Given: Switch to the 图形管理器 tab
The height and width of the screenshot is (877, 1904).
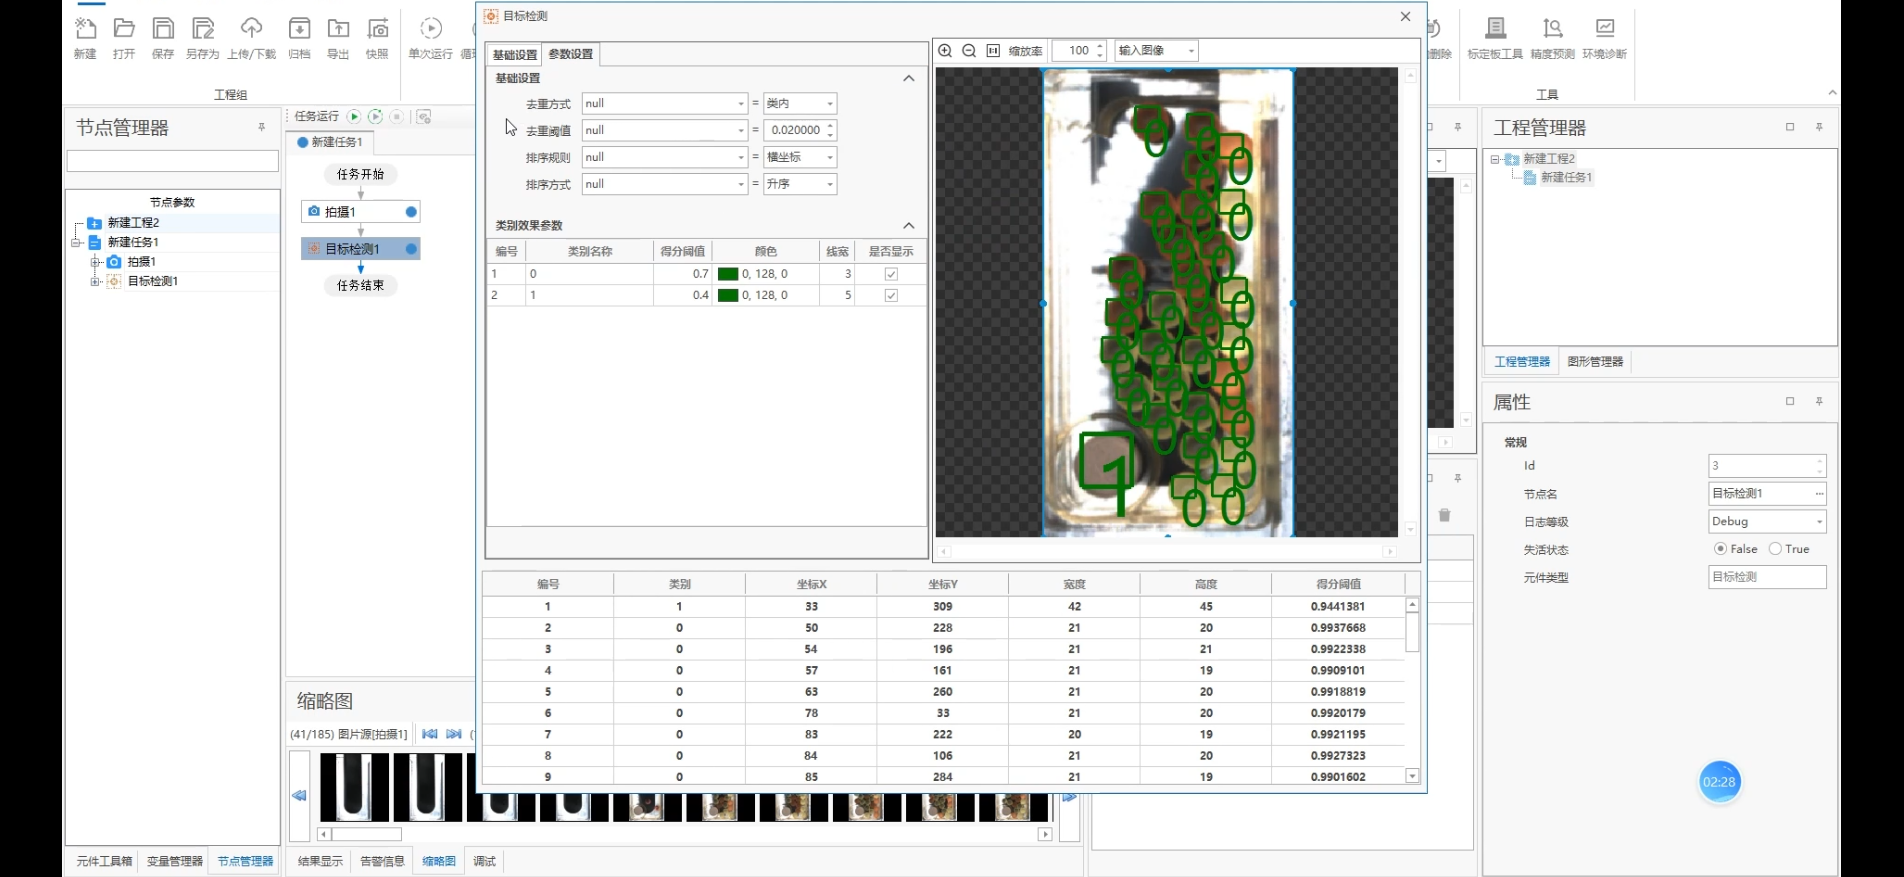Looking at the screenshot, I should pos(1595,362).
